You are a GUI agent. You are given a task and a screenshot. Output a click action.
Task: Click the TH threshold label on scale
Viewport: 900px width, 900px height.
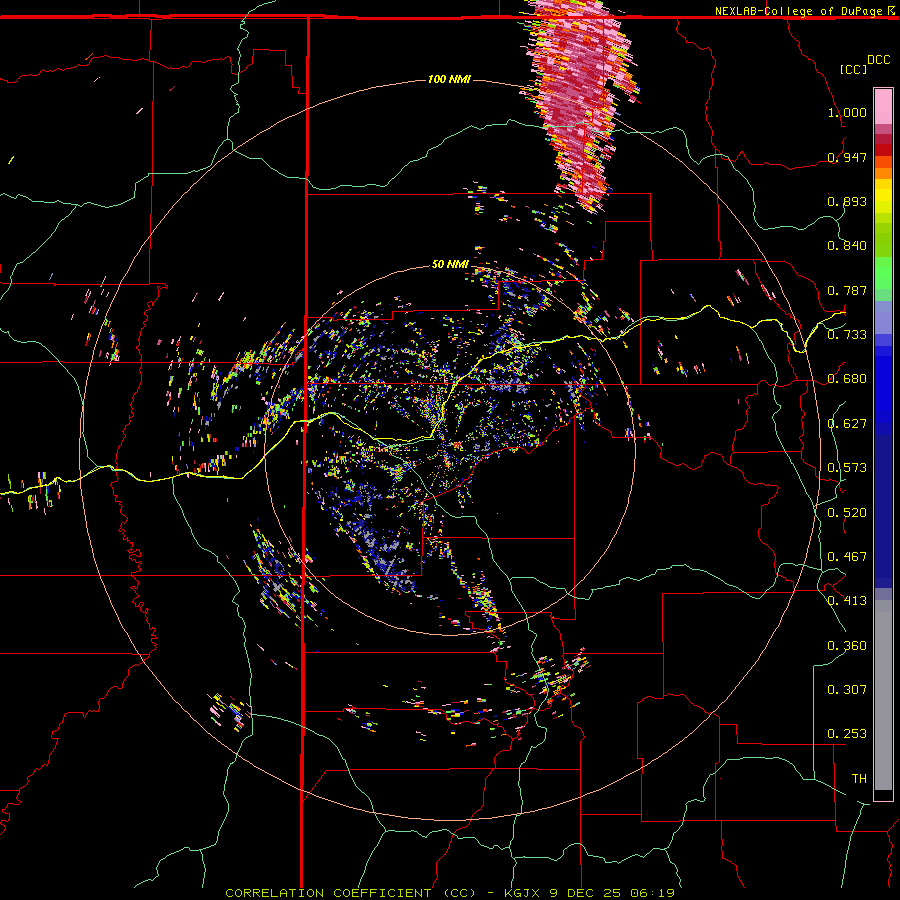pyautogui.click(x=859, y=778)
